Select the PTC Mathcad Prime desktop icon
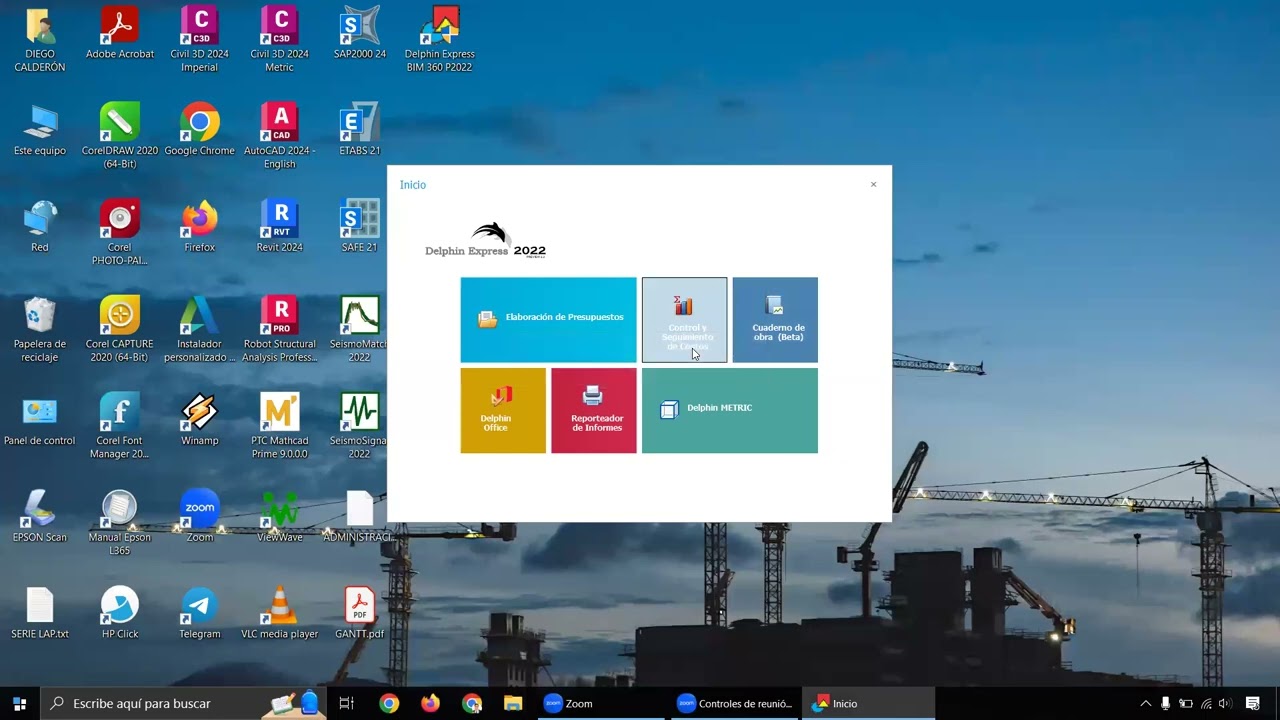The image size is (1280, 720). (x=280, y=426)
